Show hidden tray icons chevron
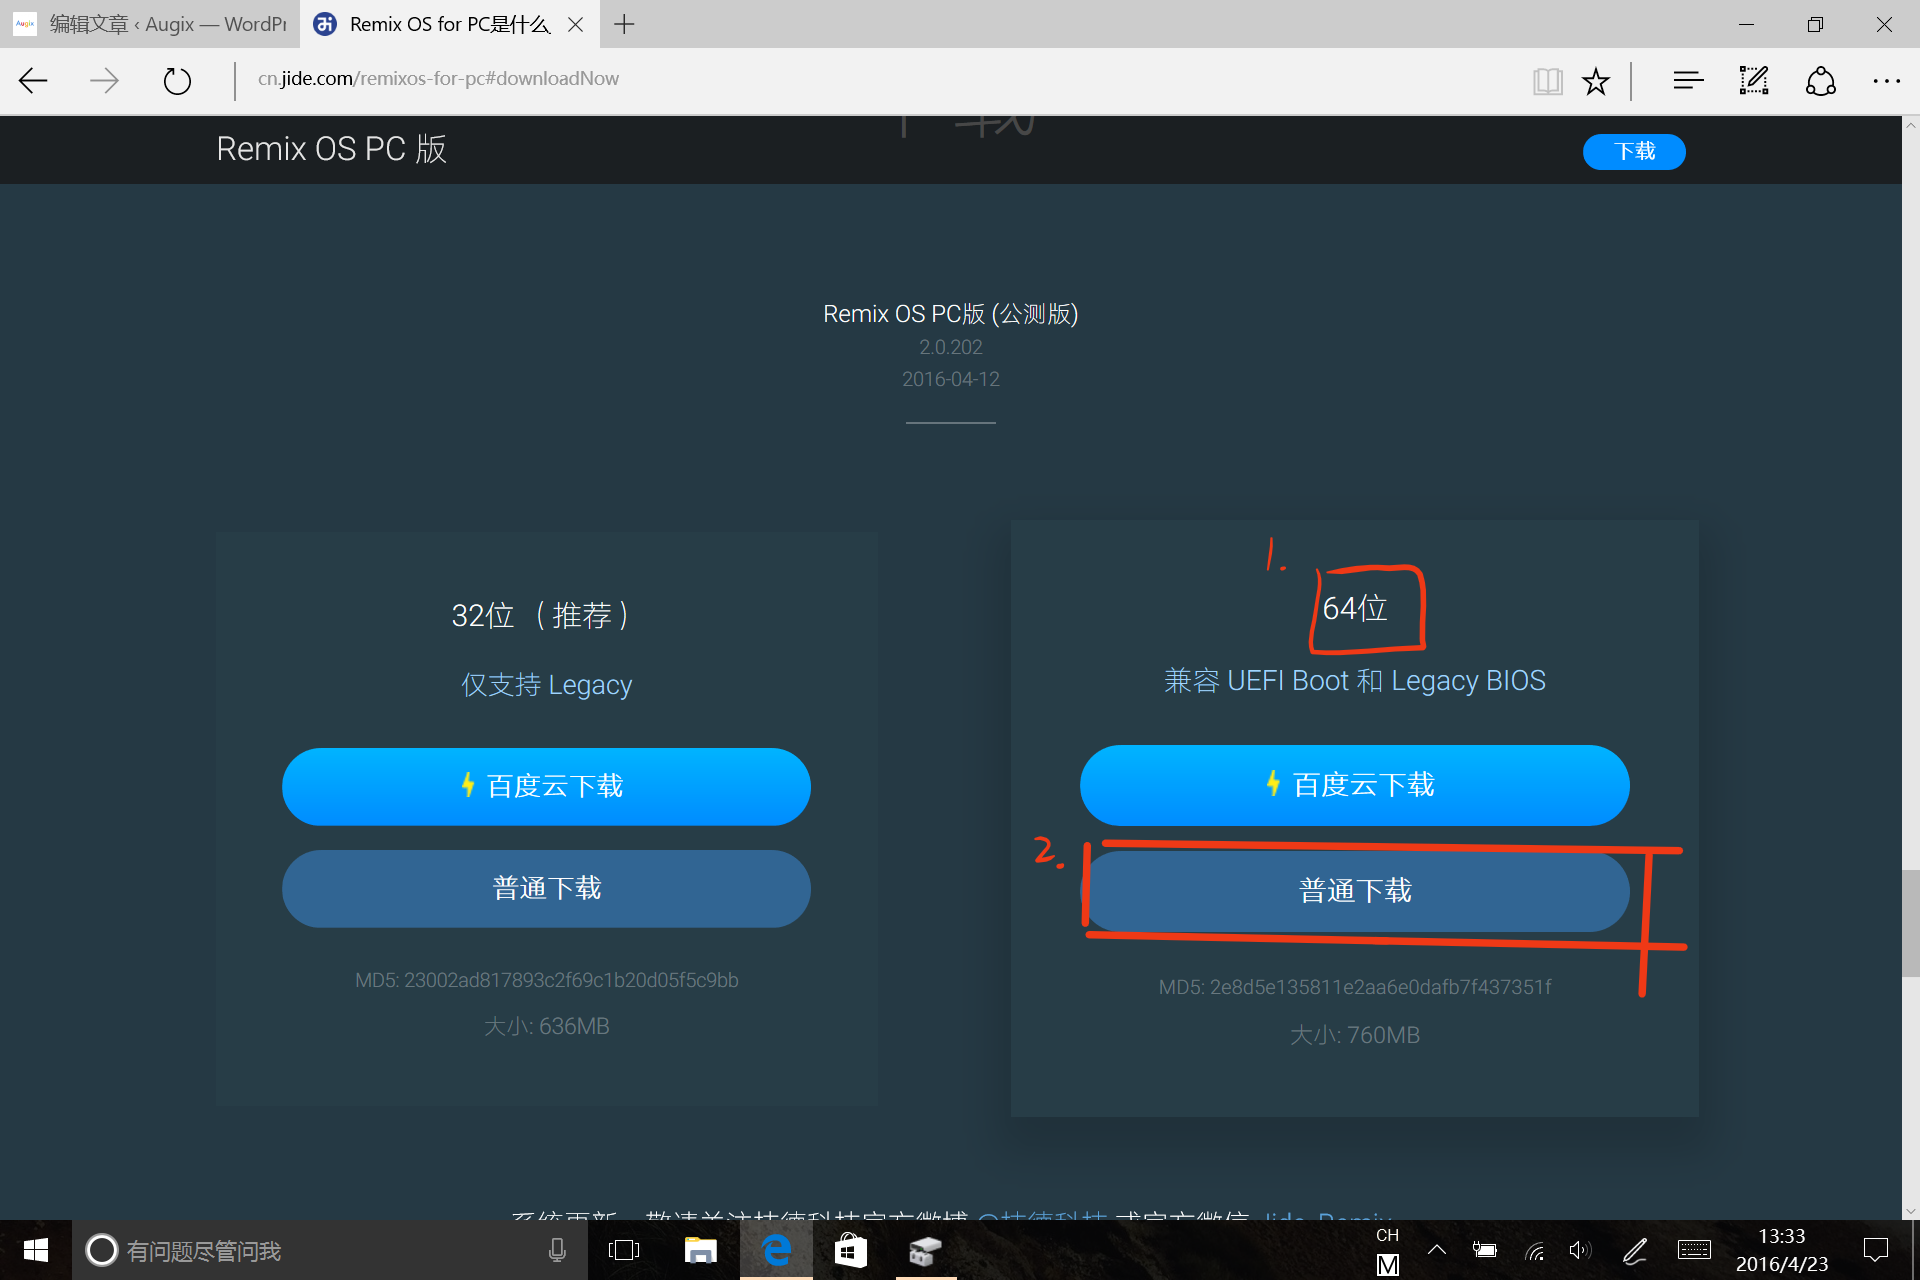 point(1437,1249)
